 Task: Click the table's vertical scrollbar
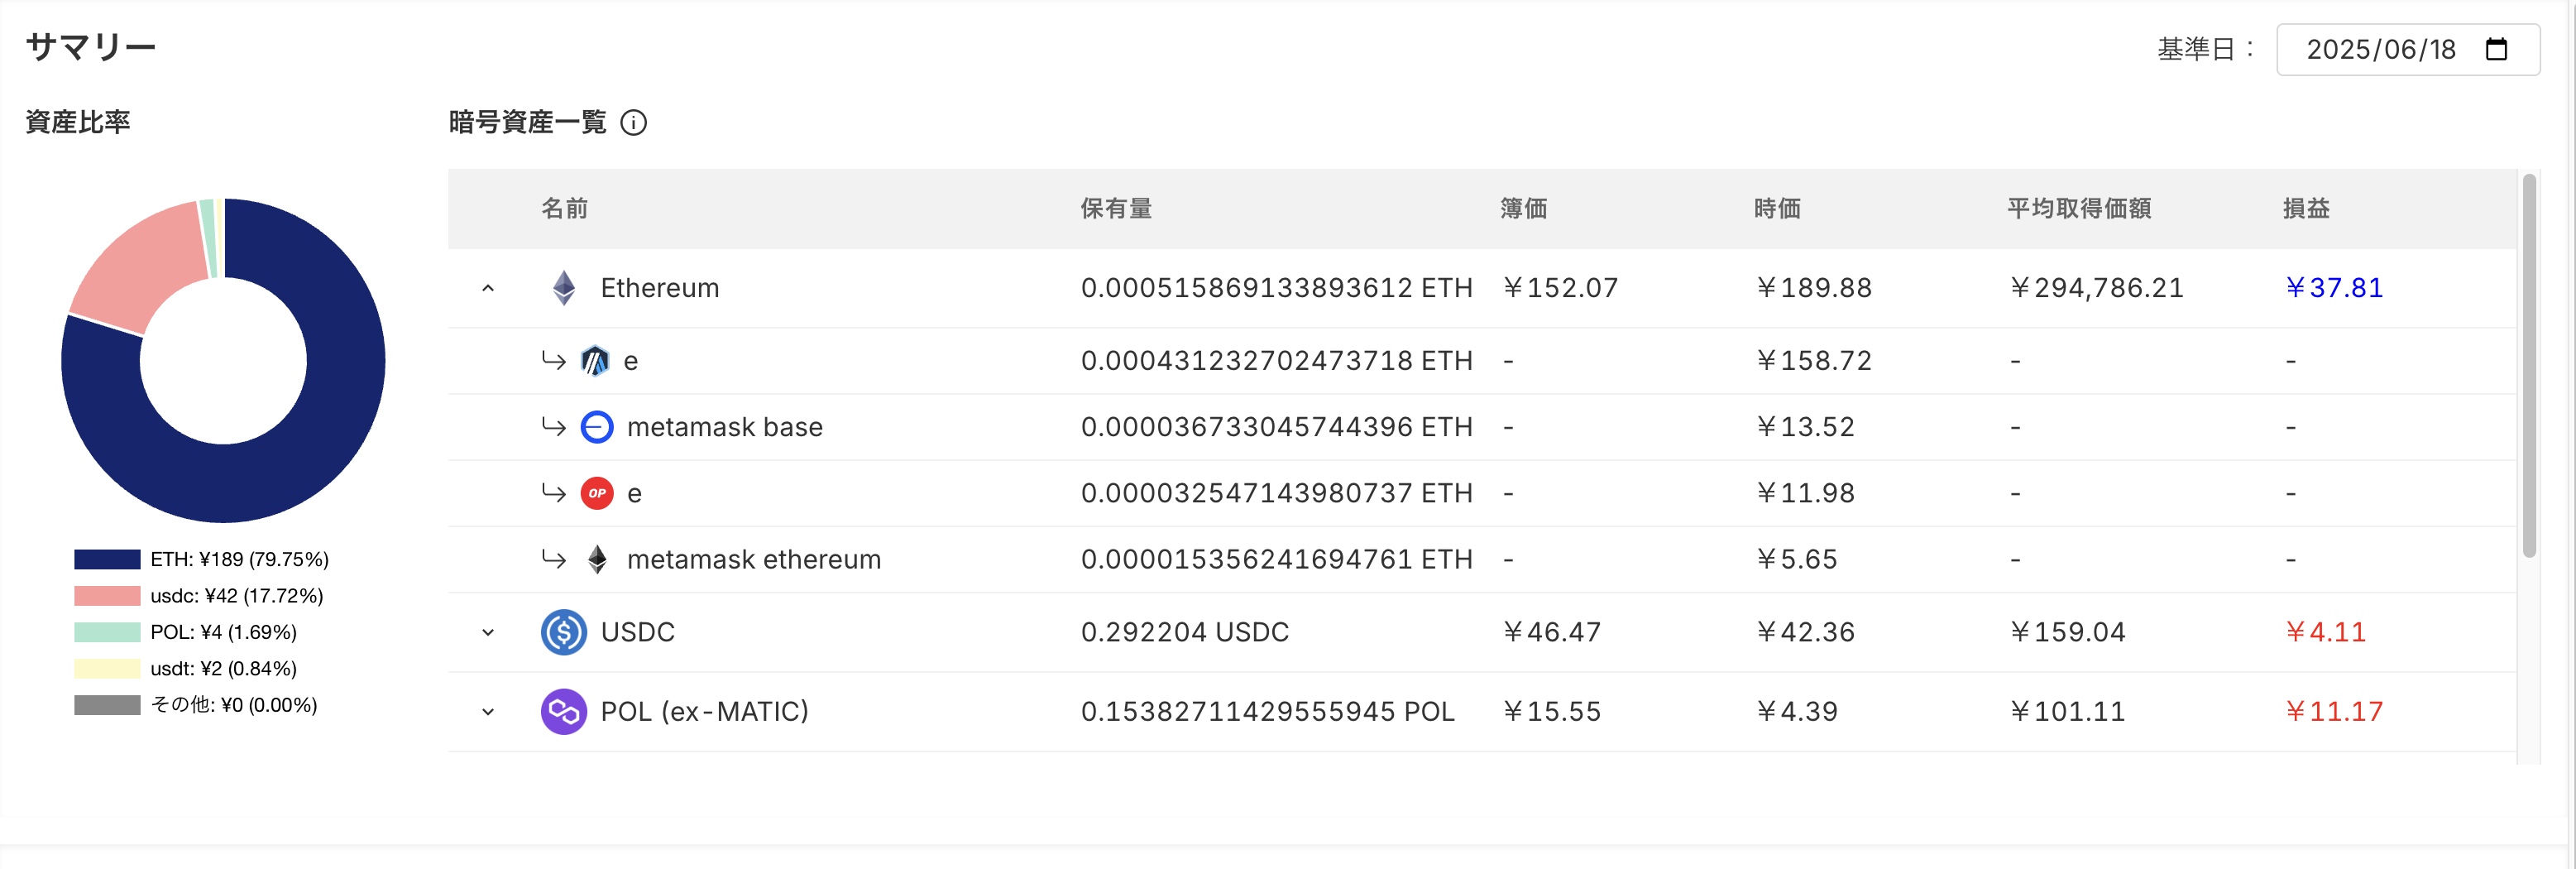tap(2529, 365)
